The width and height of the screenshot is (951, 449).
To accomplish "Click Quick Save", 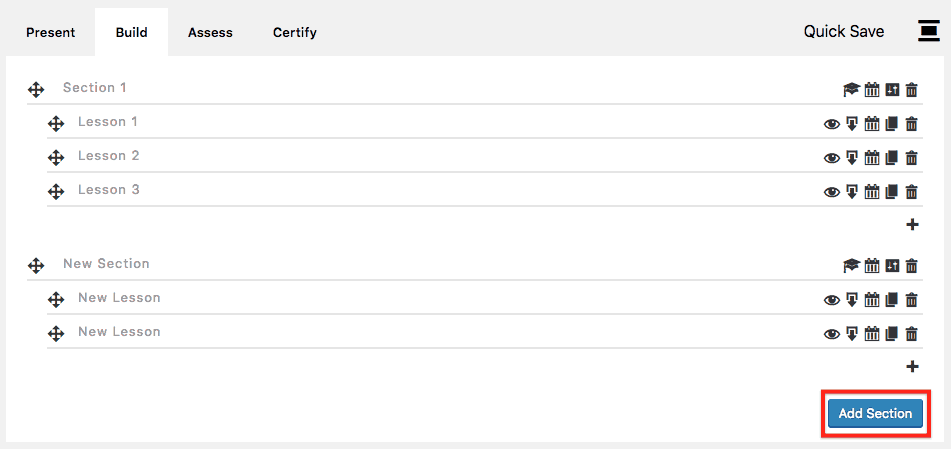I will click(x=844, y=31).
